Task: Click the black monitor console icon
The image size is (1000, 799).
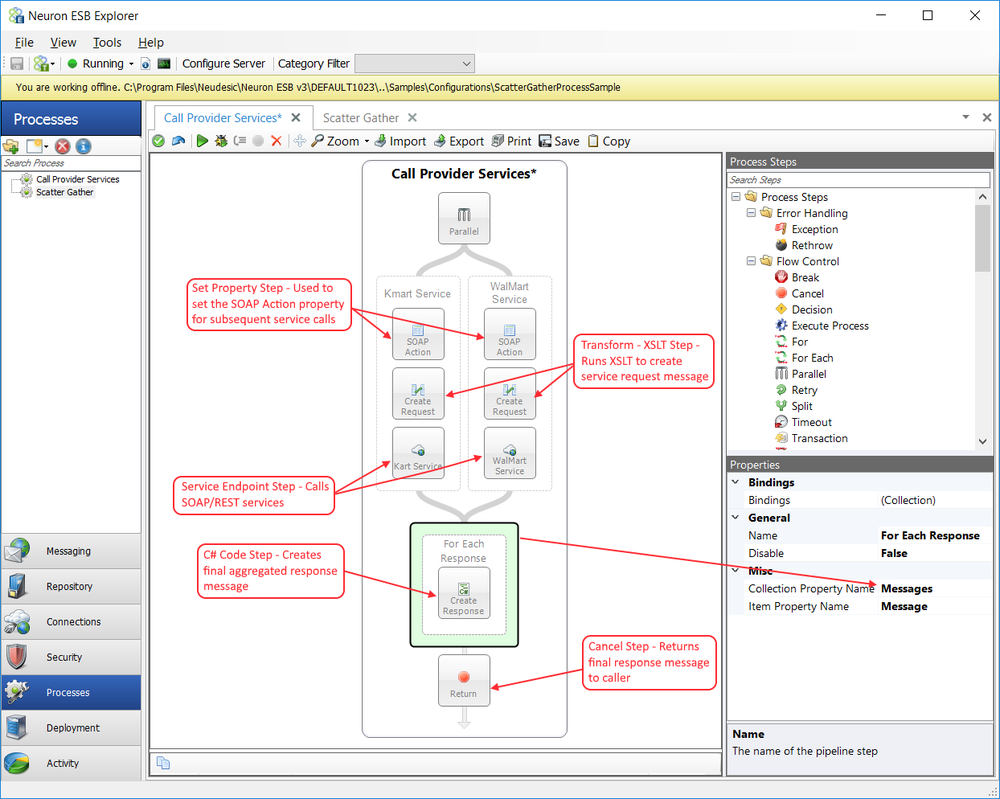Action: tap(164, 64)
